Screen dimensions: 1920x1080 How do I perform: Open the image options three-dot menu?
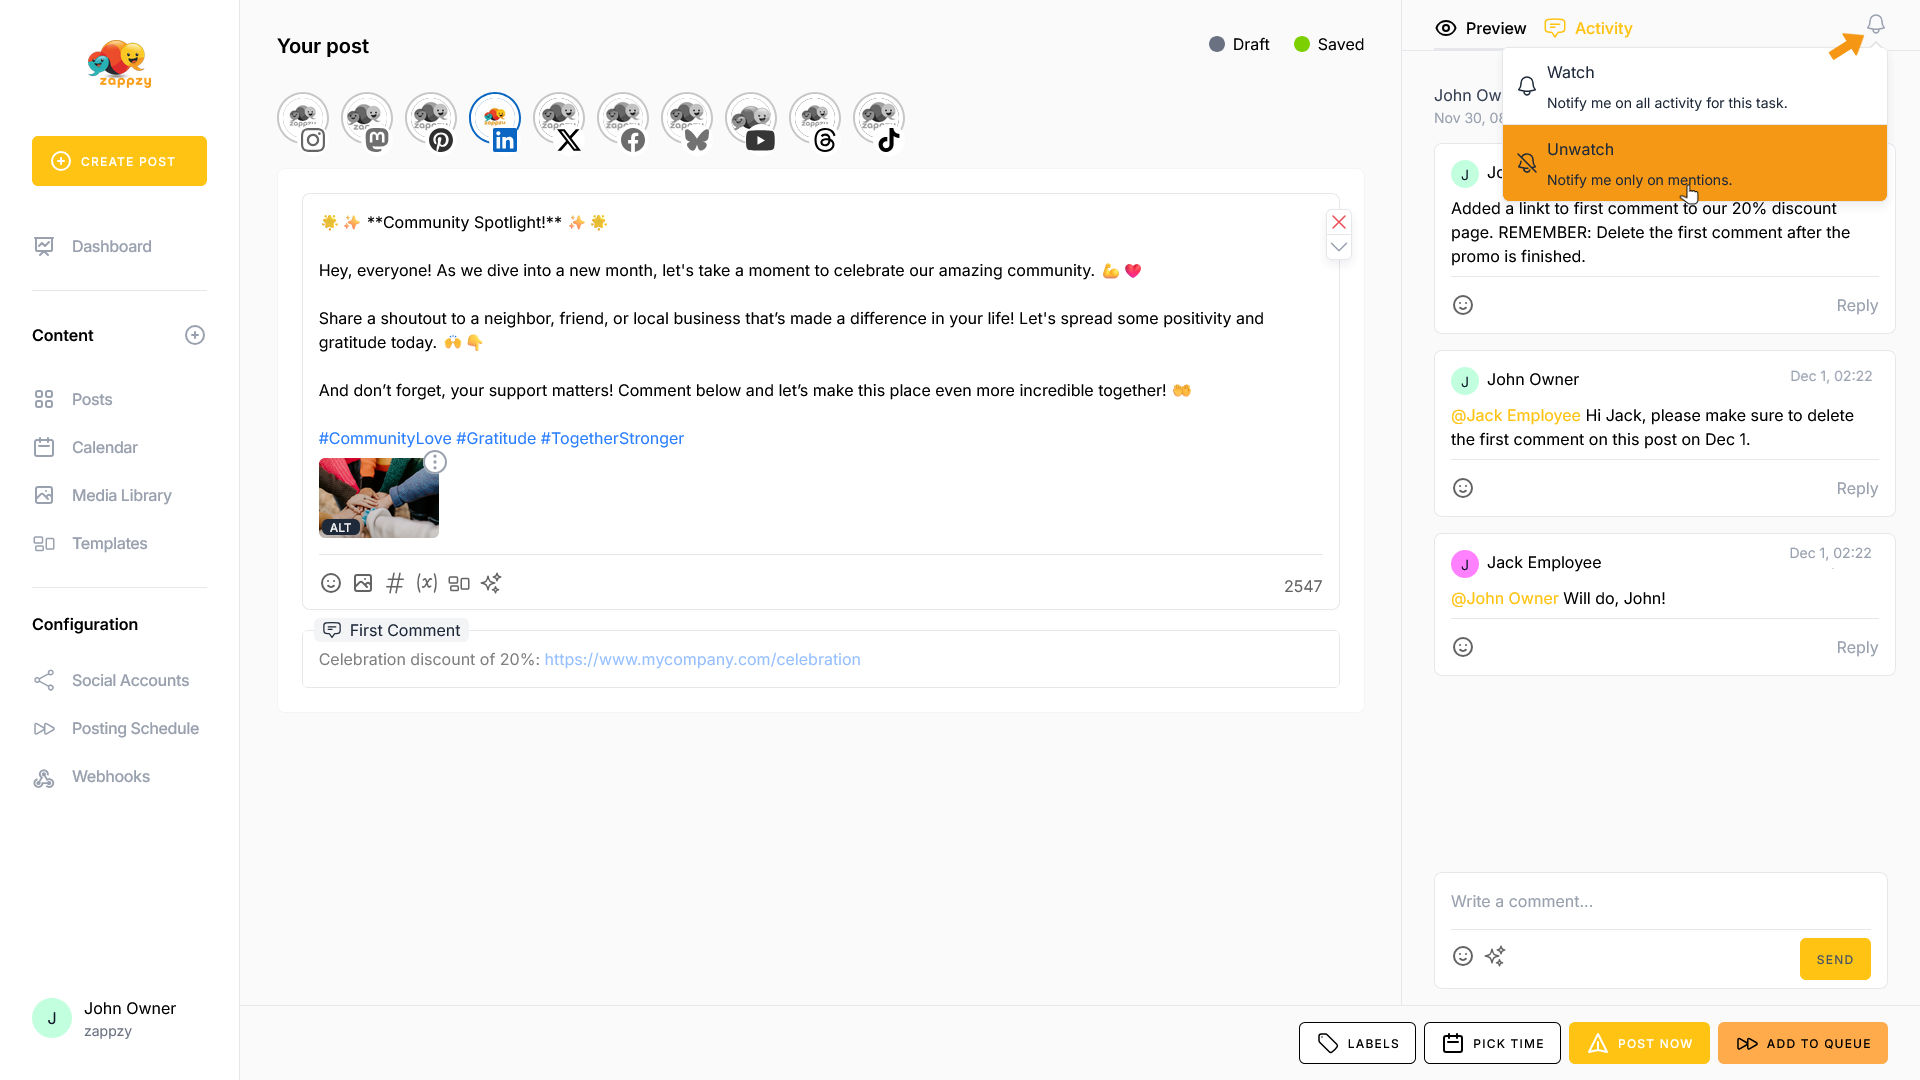[435, 462]
